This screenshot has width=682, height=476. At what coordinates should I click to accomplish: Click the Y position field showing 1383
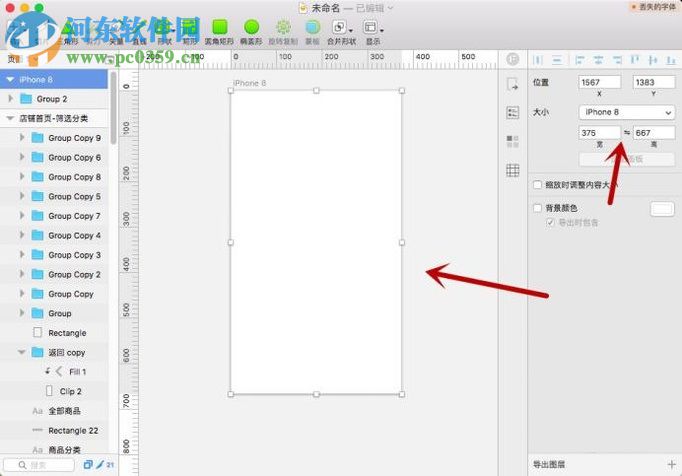pyautogui.click(x=654, y=82)
